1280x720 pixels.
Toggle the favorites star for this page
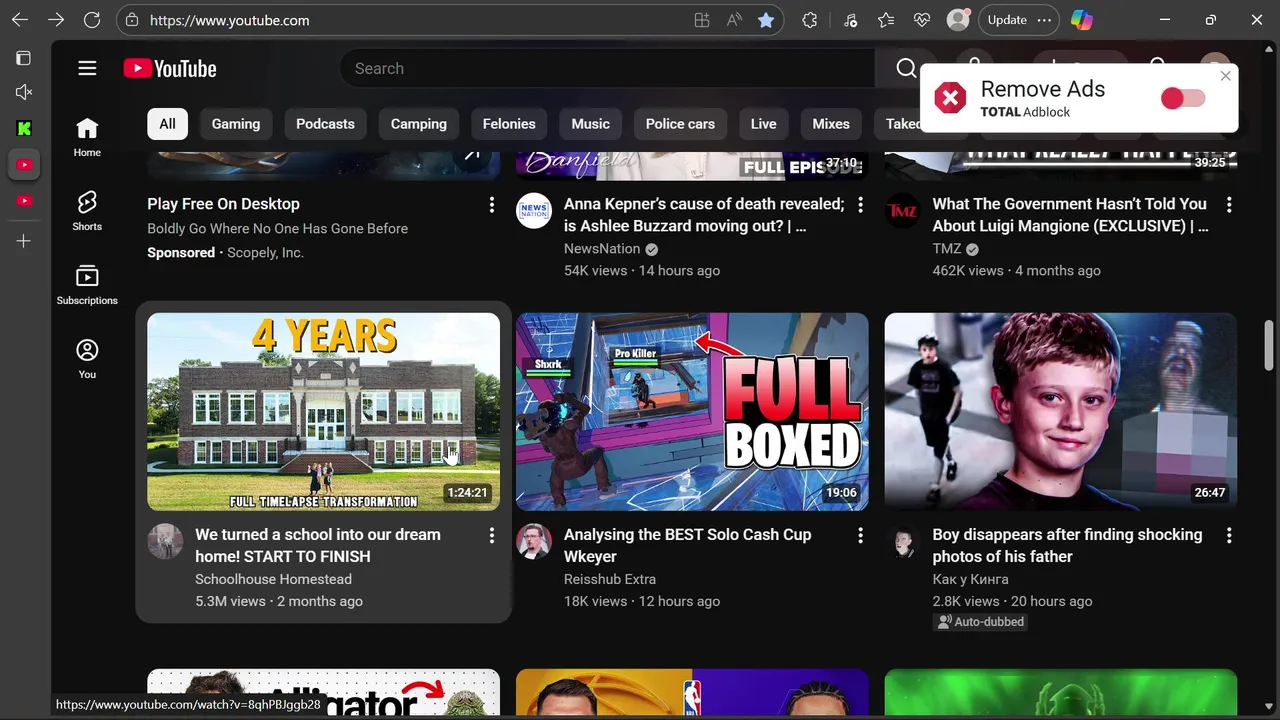[766, 20]
